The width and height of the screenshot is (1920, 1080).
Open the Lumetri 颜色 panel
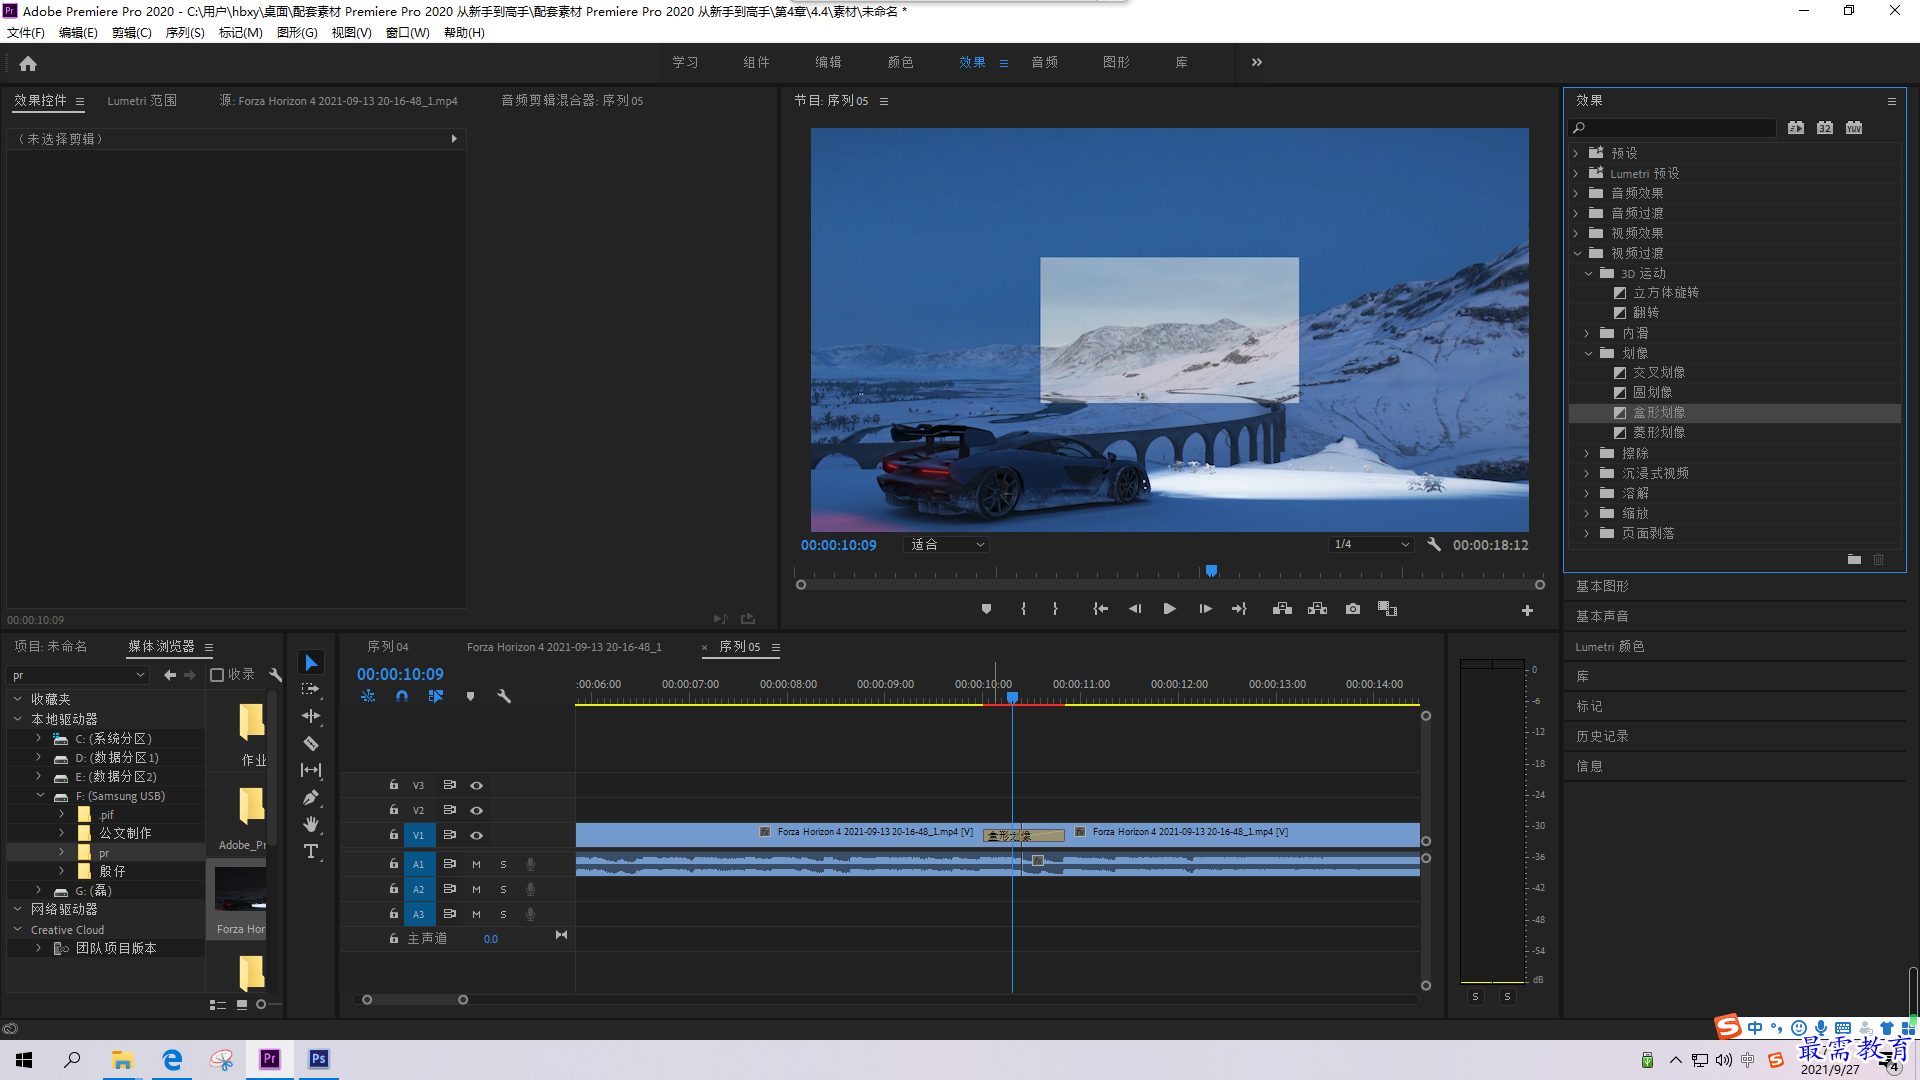pos(1610,646)
